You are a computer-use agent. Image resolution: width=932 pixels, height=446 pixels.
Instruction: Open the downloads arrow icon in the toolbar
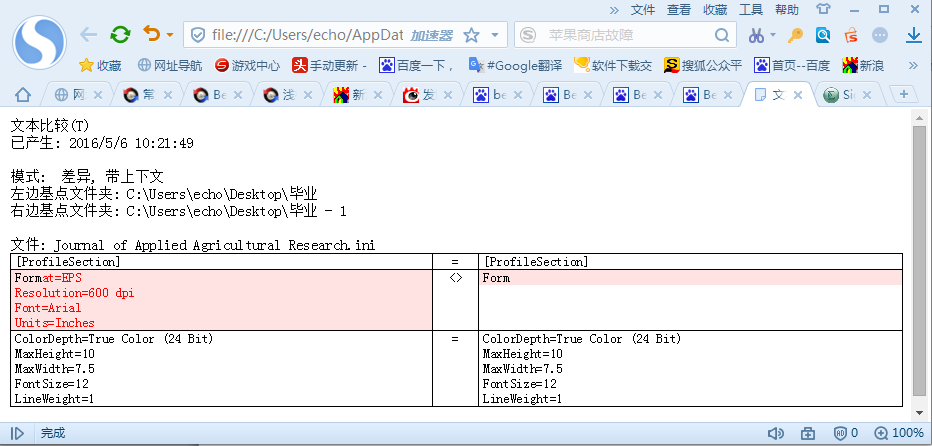(x=913, y=35)
